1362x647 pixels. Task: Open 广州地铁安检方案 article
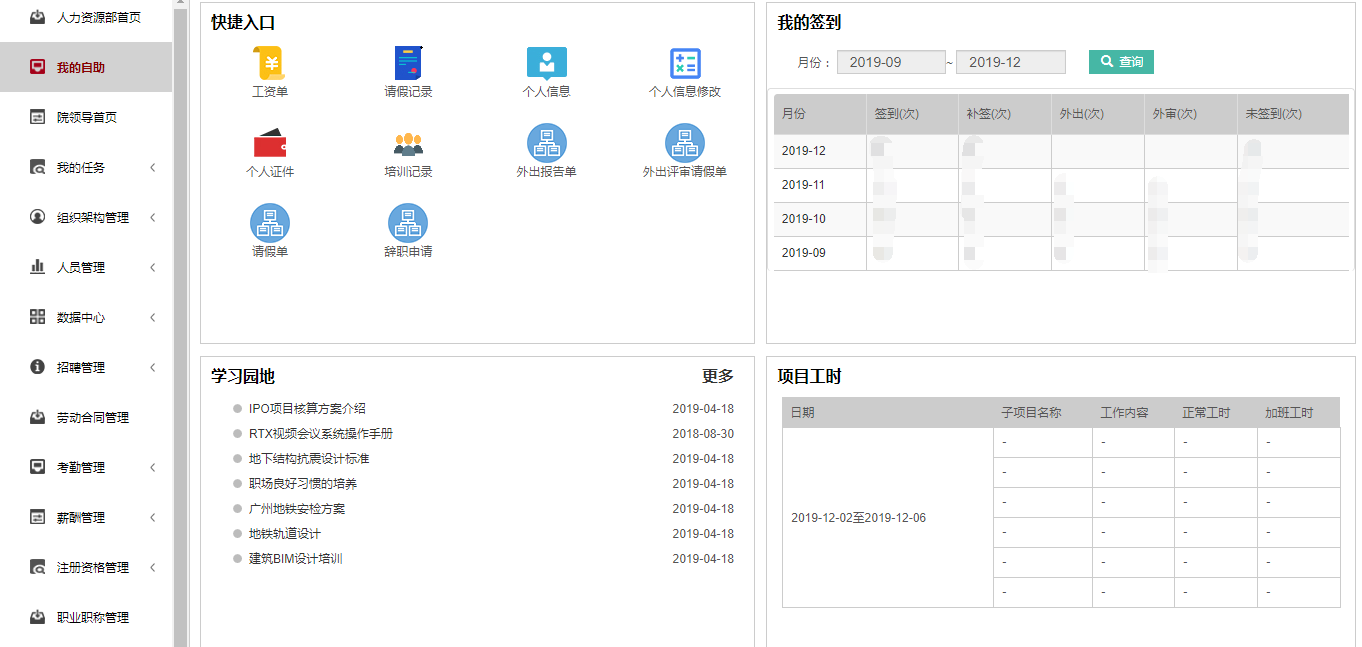click(297, 508)
